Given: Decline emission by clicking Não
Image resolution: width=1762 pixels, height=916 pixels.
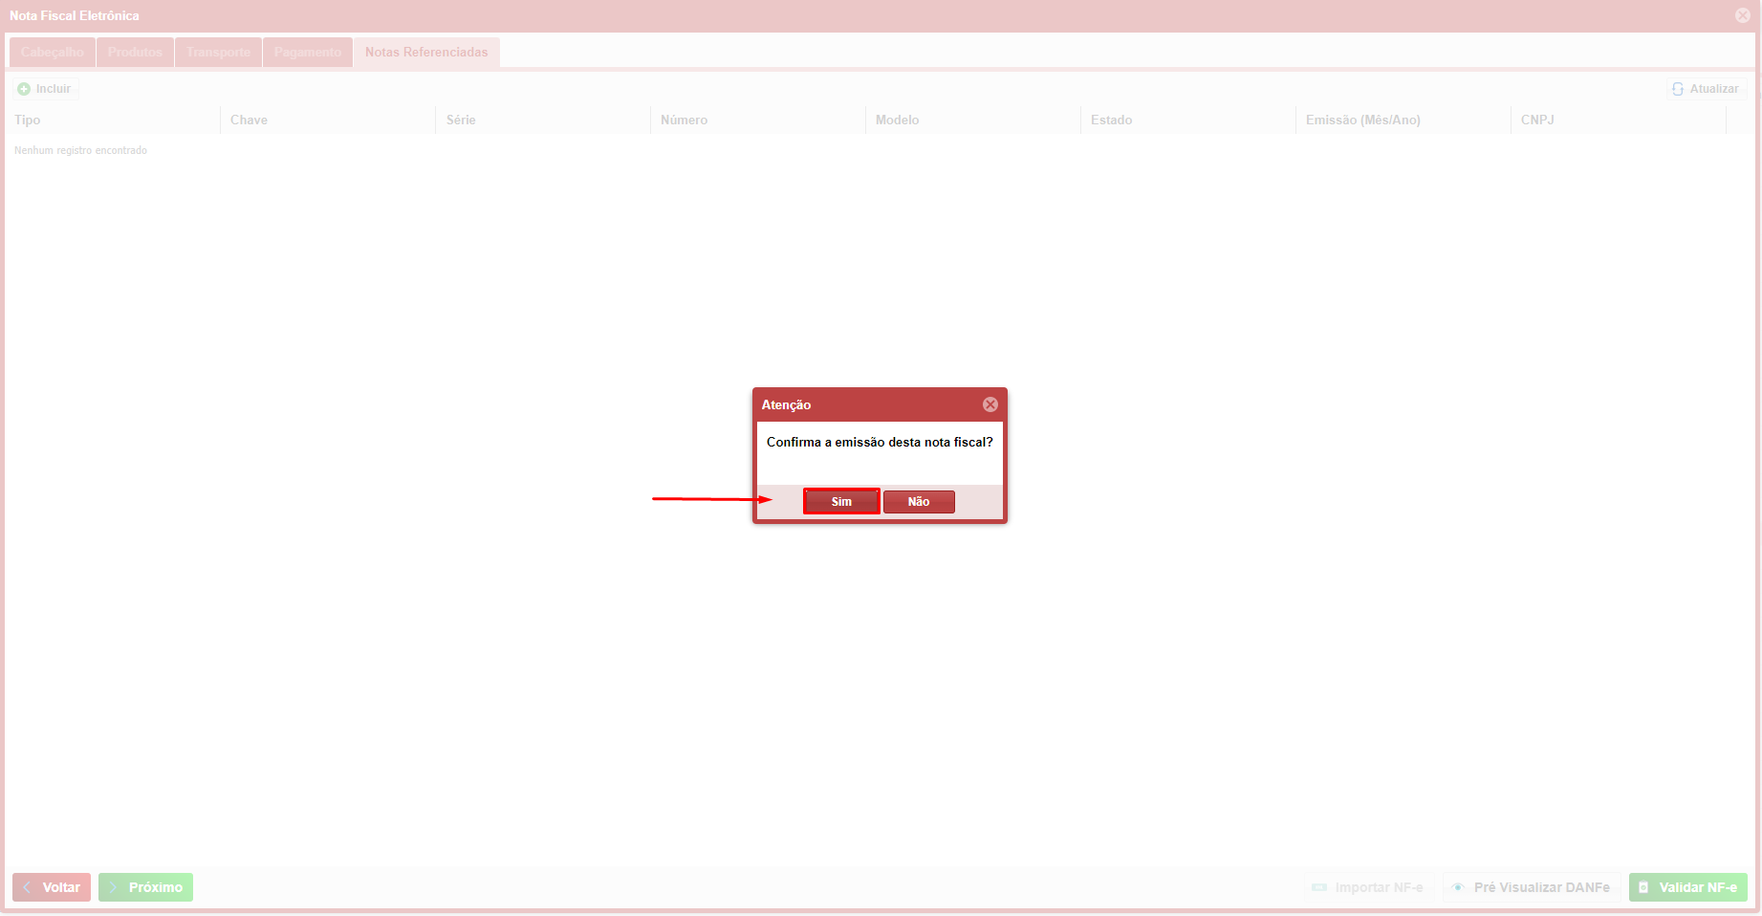Looking at the screenshot, I should click(918, 501).
